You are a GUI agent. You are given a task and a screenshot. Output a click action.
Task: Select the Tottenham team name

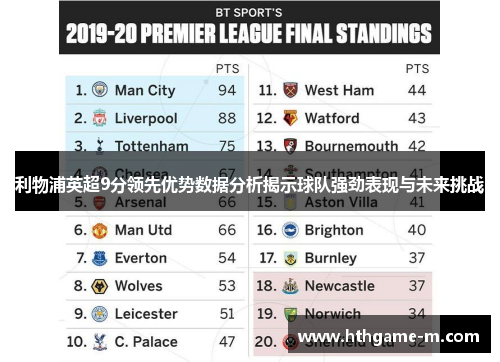click(152, 146)
